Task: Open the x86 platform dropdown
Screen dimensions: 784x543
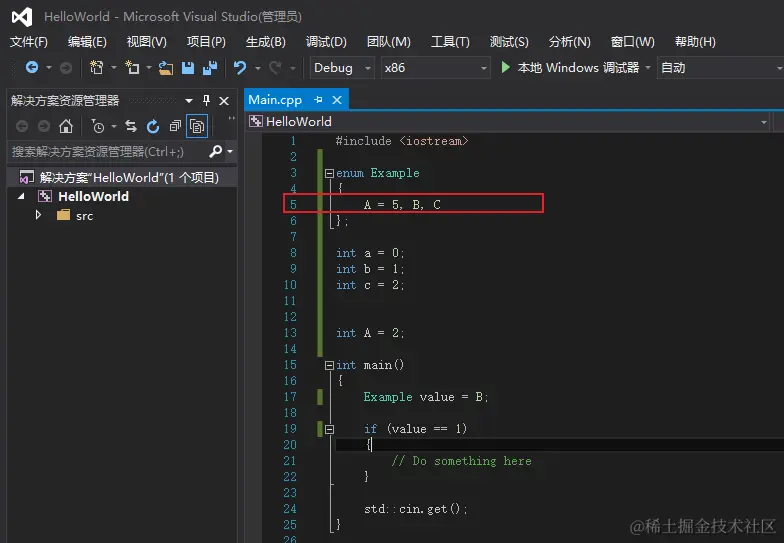Action: [435, 68]
